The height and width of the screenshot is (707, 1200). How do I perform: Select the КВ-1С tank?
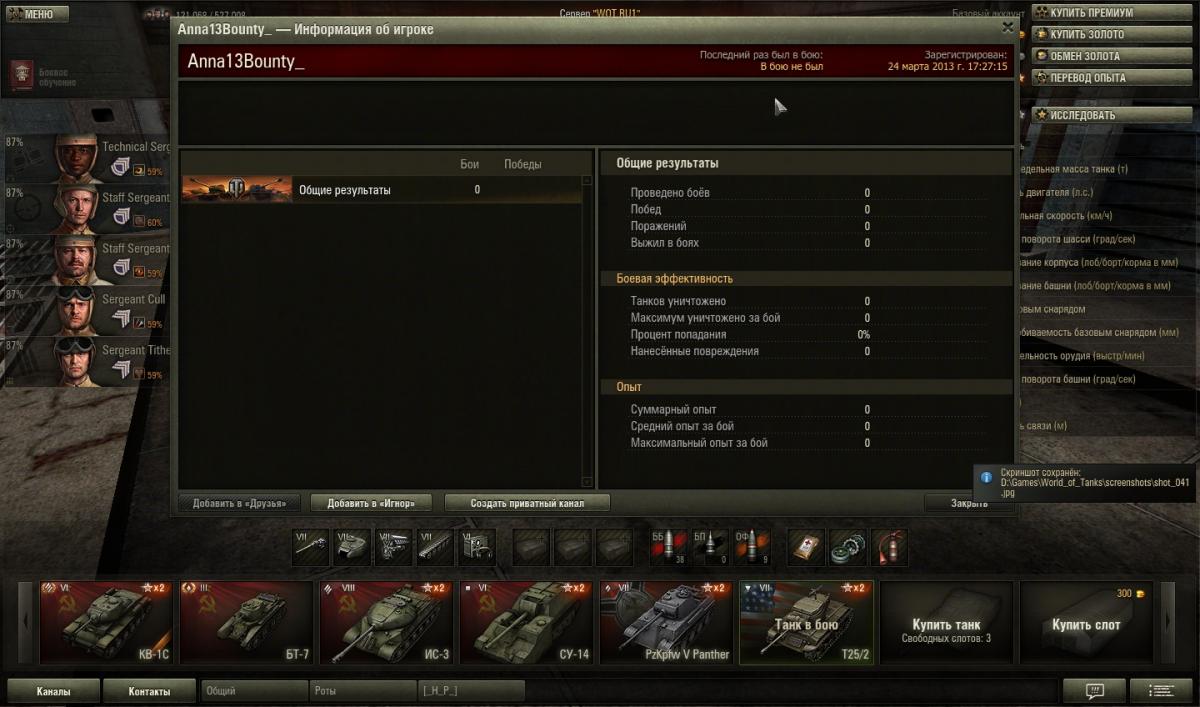[106, 622]
